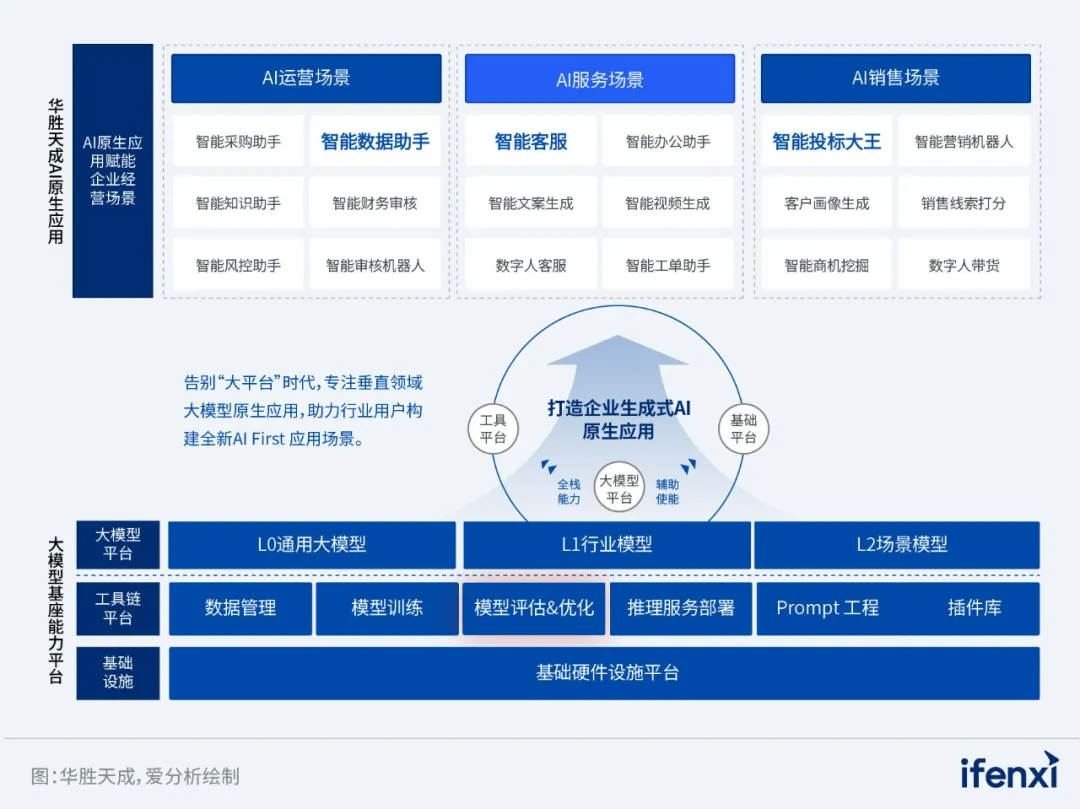Click the 工具平台 circle icon
This screenshot has width=1080, height=809.
pyautogui.click(x=493, y=429)
